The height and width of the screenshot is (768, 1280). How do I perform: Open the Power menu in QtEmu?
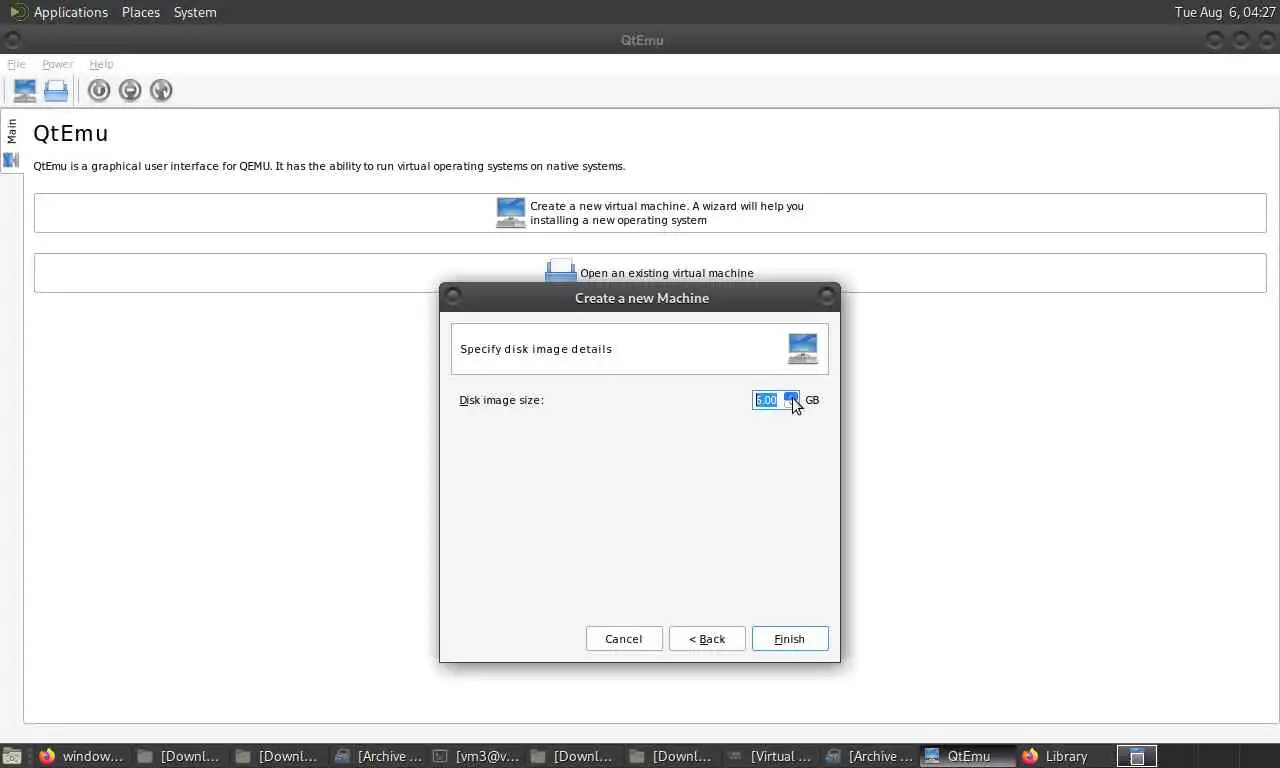pos(57,64)
